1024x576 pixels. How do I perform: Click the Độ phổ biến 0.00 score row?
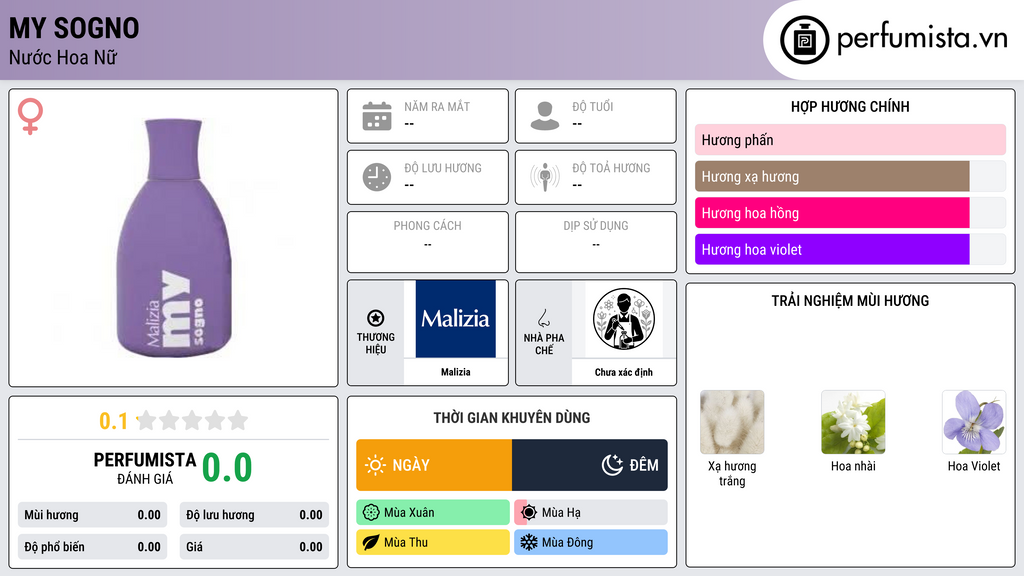coord(92,547)
